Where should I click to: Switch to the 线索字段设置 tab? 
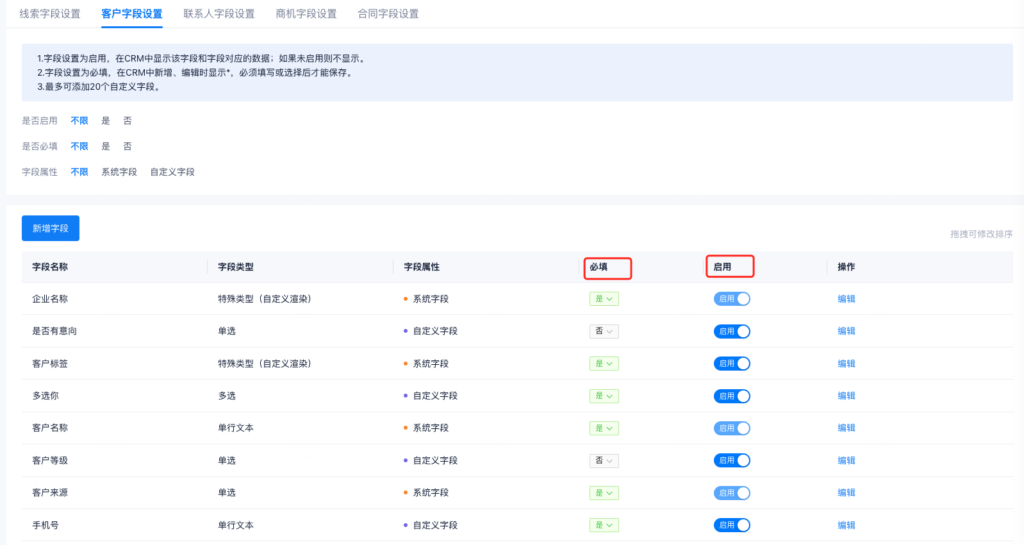pyautogui.click(x=50, y=14)
